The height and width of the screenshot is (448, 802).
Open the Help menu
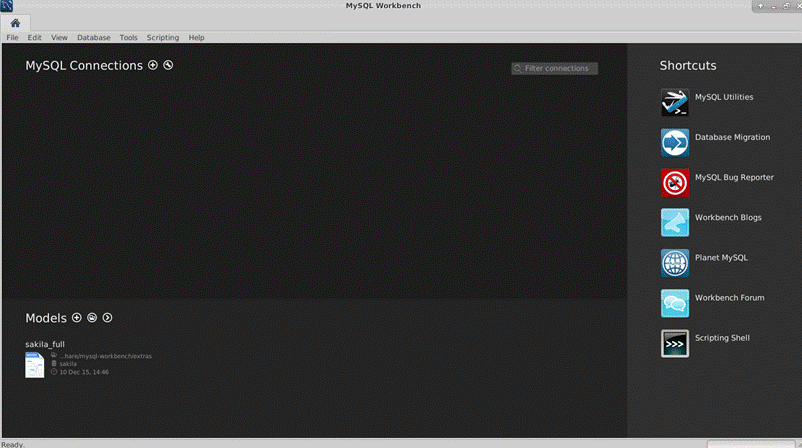[196, 37]
